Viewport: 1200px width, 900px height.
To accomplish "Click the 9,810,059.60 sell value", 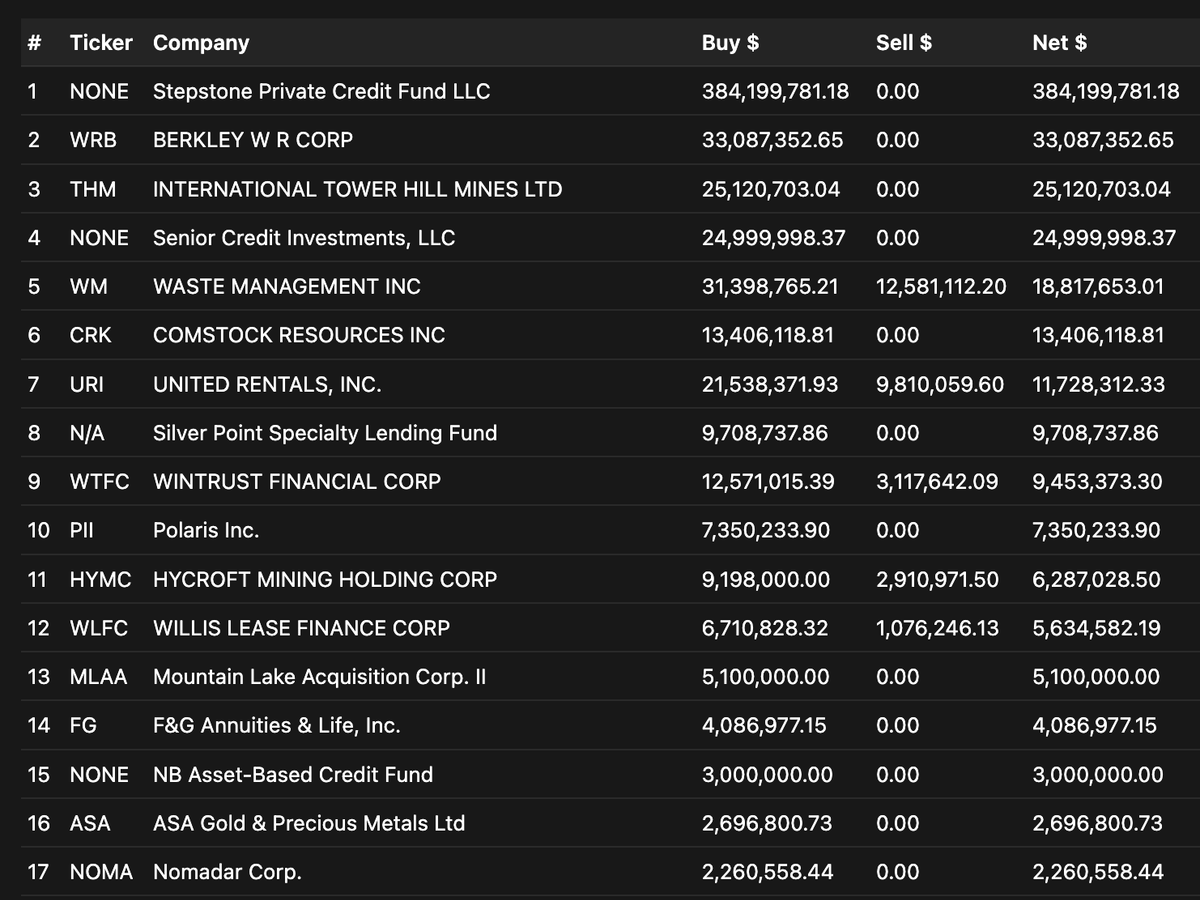I will click(940, 384).
